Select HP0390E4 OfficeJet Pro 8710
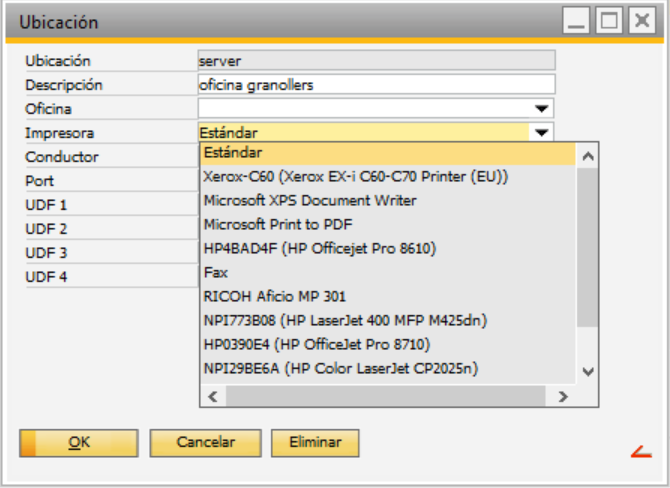The width and height of the screenshot is (670, 488). click(x=388, y=344)
